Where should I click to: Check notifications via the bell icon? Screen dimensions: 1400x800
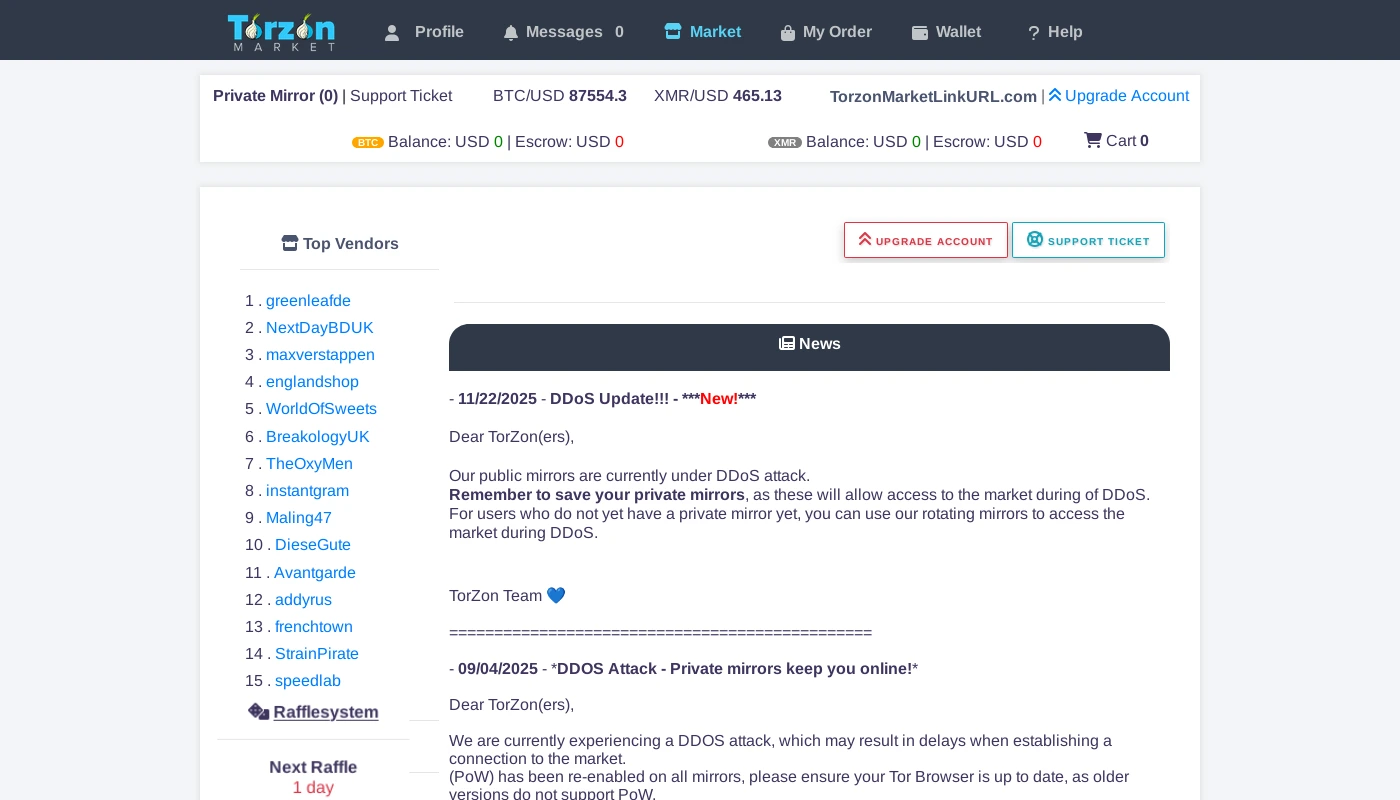click(511, 32)
